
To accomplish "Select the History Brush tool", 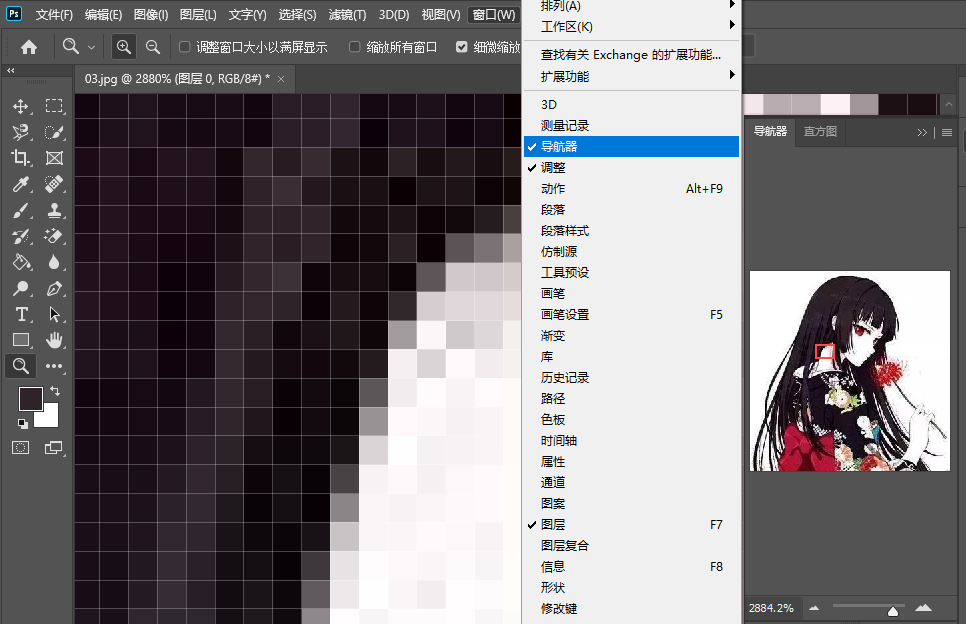I will [x=20, y=237].
